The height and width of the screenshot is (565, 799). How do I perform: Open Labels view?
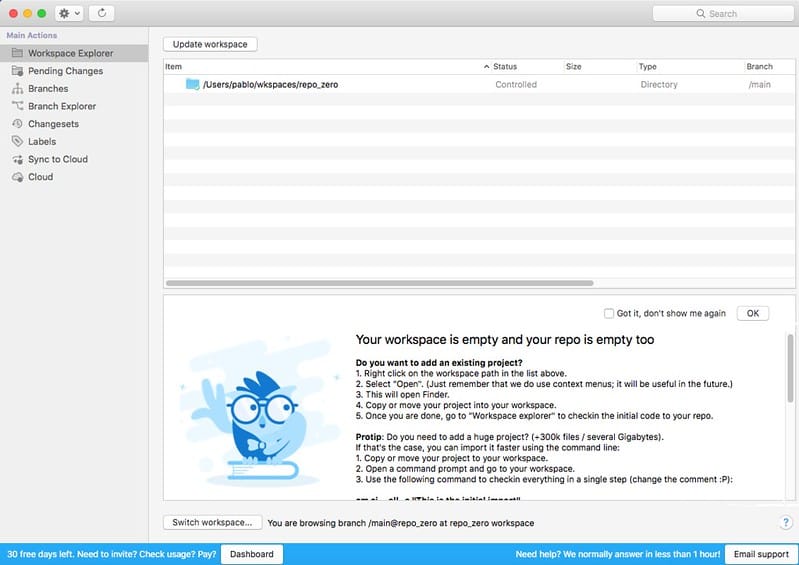click(x=74, y=141)
